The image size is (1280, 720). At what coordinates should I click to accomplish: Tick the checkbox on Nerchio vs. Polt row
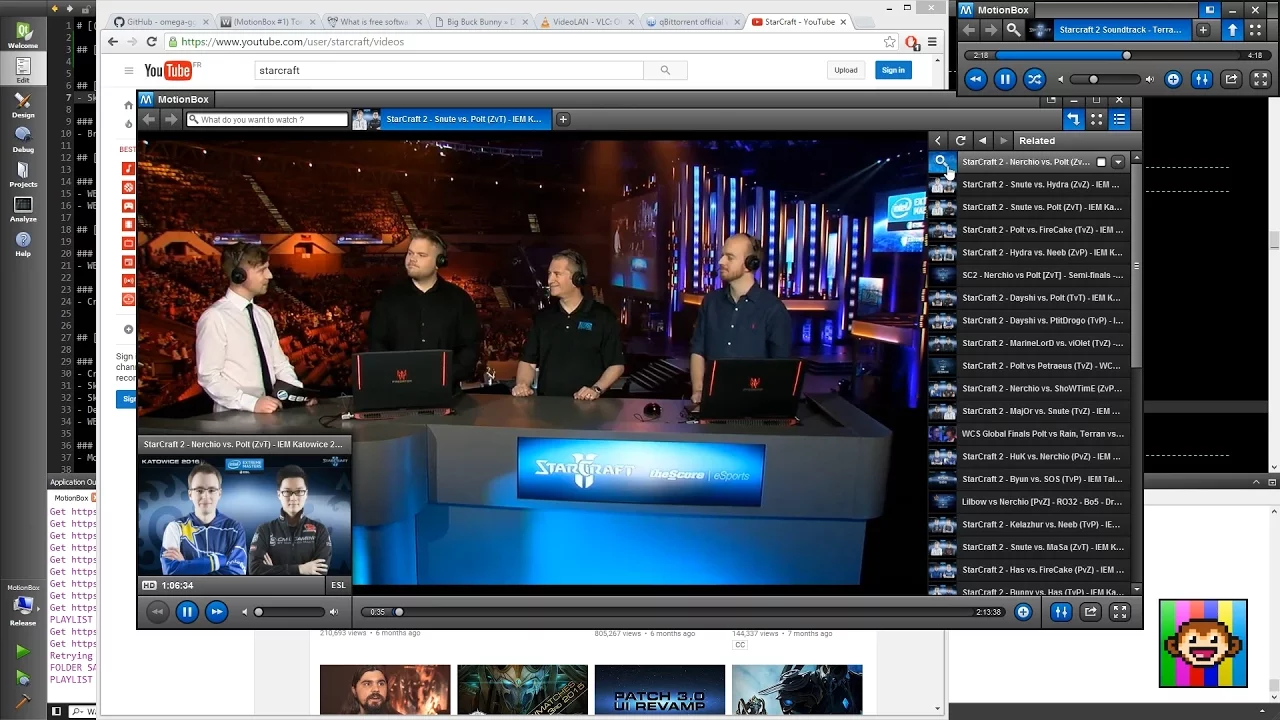pyautogui.click(x=1101, y=162)
